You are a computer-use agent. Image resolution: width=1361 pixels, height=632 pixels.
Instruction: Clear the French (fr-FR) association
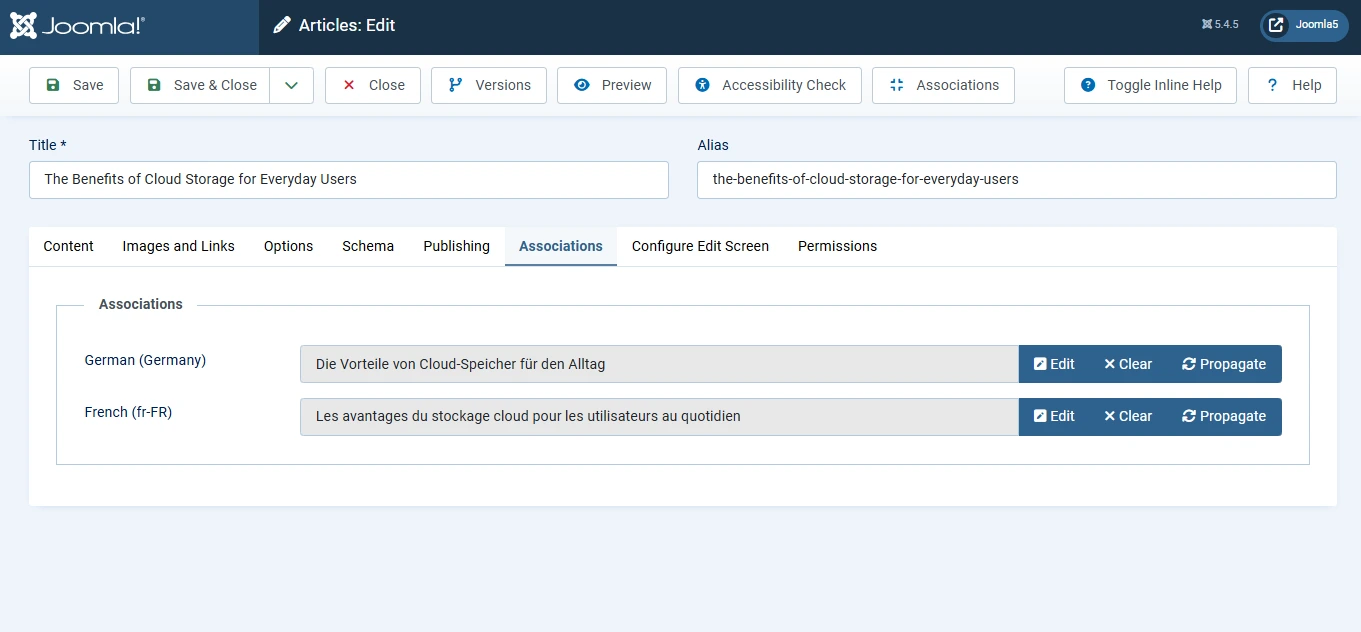tap(1128, 416)
